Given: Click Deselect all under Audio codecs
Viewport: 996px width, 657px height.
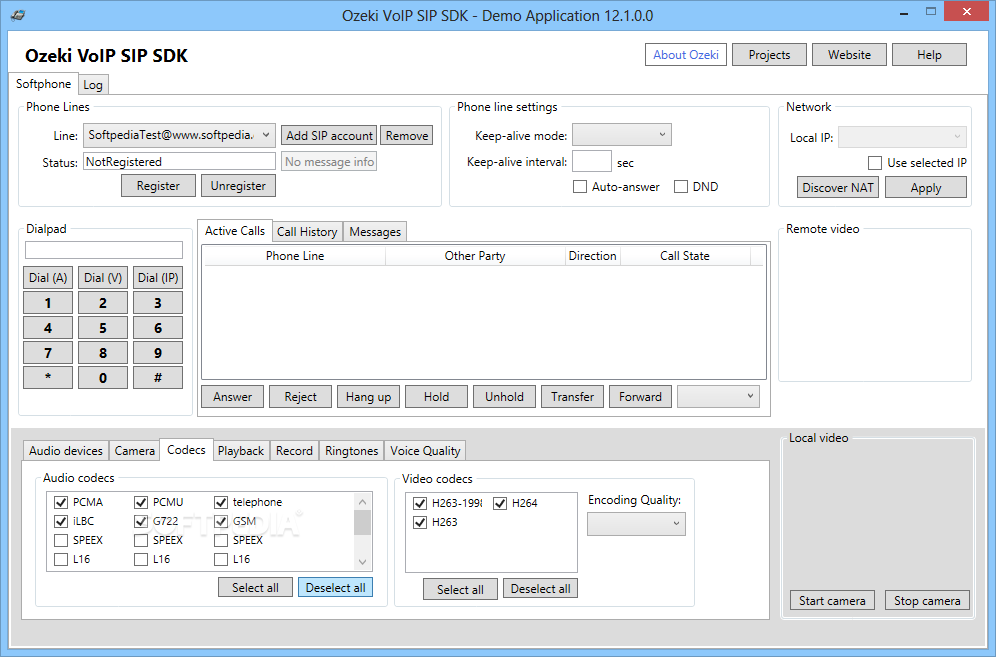Looking at the screenshot, I should (x=335, y=588).
